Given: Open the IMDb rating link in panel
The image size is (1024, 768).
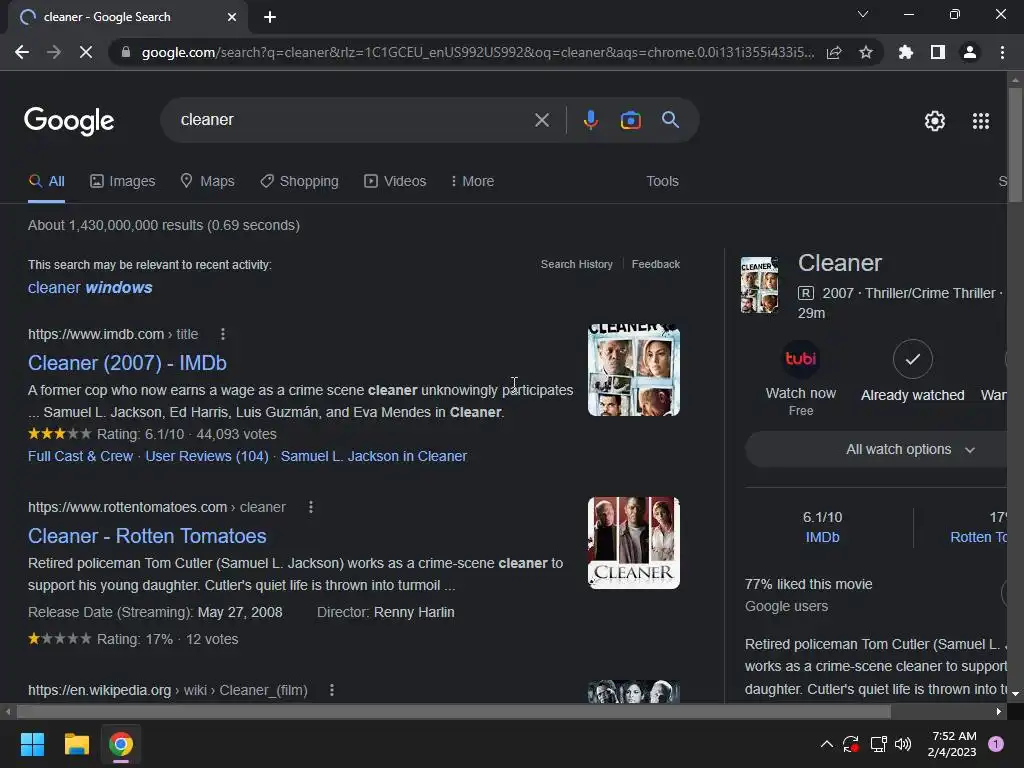Looking at the screenshot, I should [x=822, y=537].
